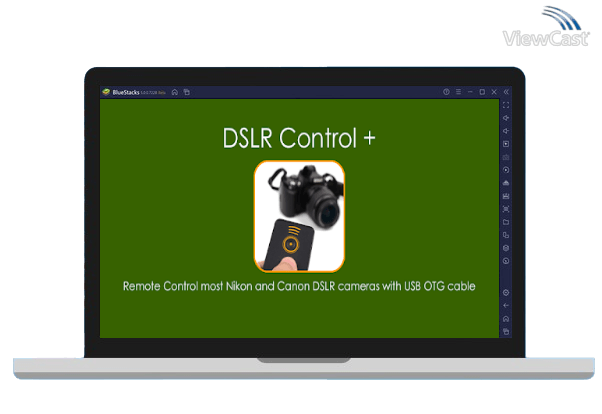Toggle fullscreen mode in the side toolbar
This screenshot has height=414, width=602.
tap(506, 105)
